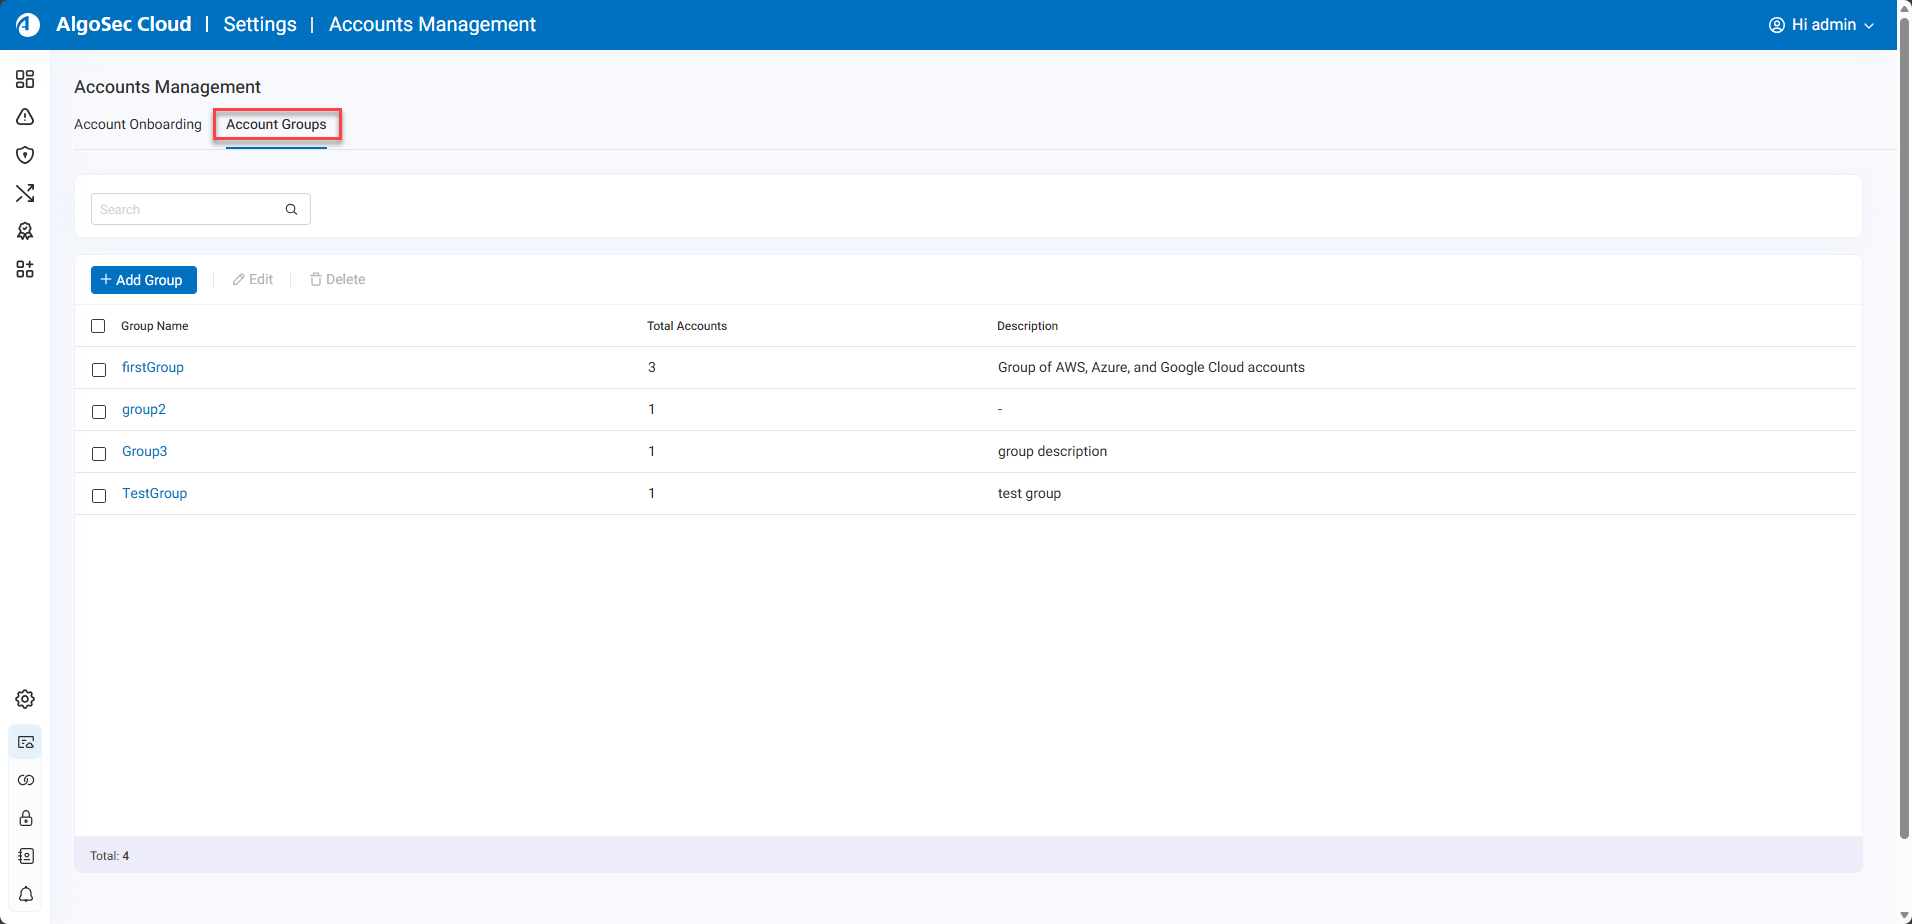1912x924 pixels.
Task: Open the dashboard grid icon in sidebar
Action: pyautogui.click(x=25, y=79)
